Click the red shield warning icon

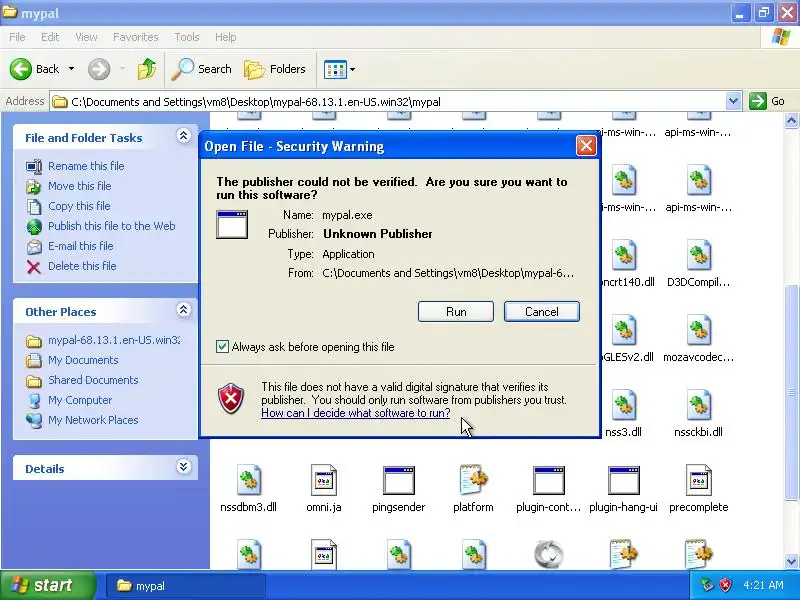point(231,398)
